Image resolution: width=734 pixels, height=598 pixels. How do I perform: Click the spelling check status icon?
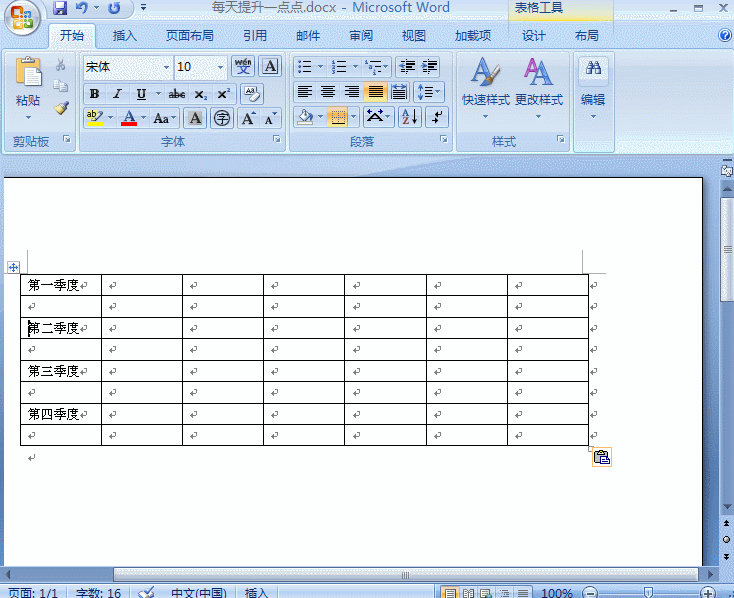click(147, 592)
